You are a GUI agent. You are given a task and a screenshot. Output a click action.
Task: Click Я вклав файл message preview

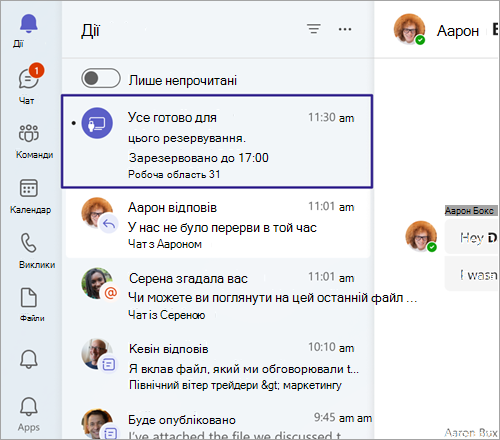click(x=244, y=369)
